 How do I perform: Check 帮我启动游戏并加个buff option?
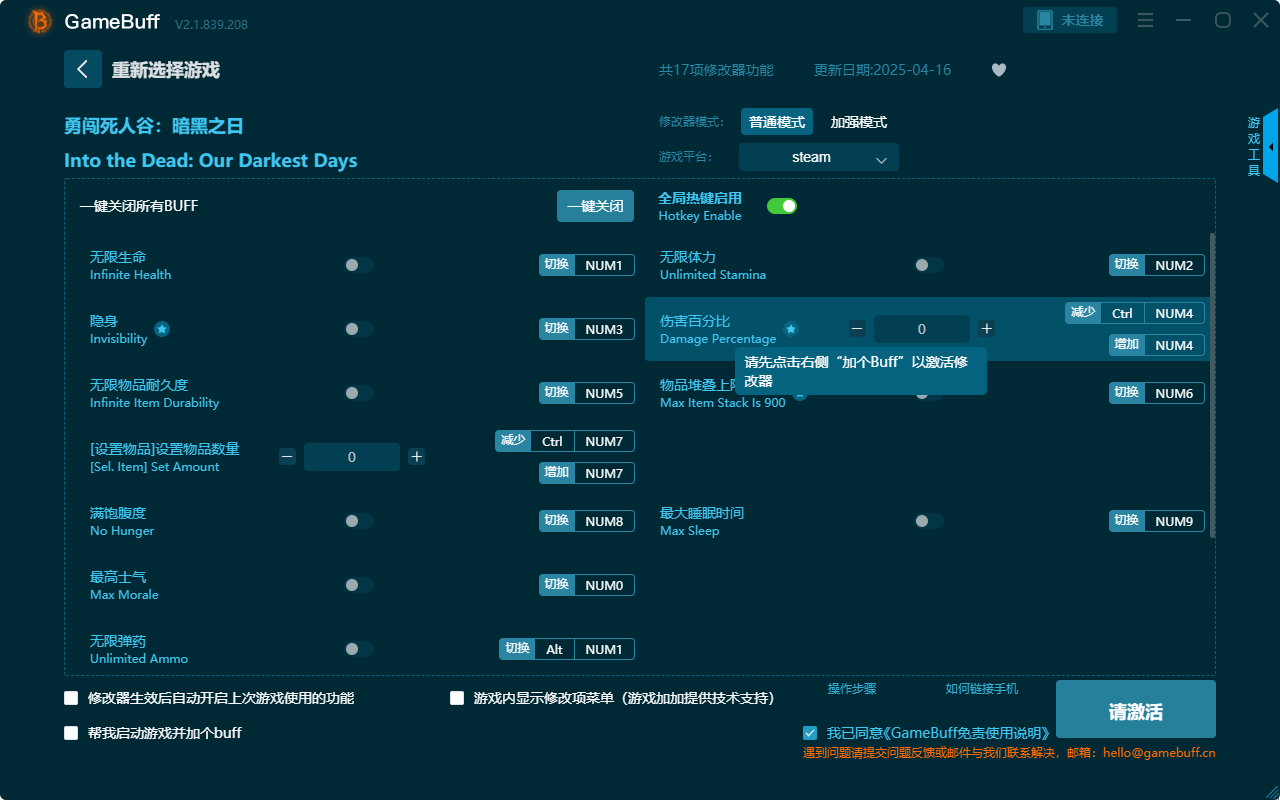pyautogui.click(x=71, y=733)
